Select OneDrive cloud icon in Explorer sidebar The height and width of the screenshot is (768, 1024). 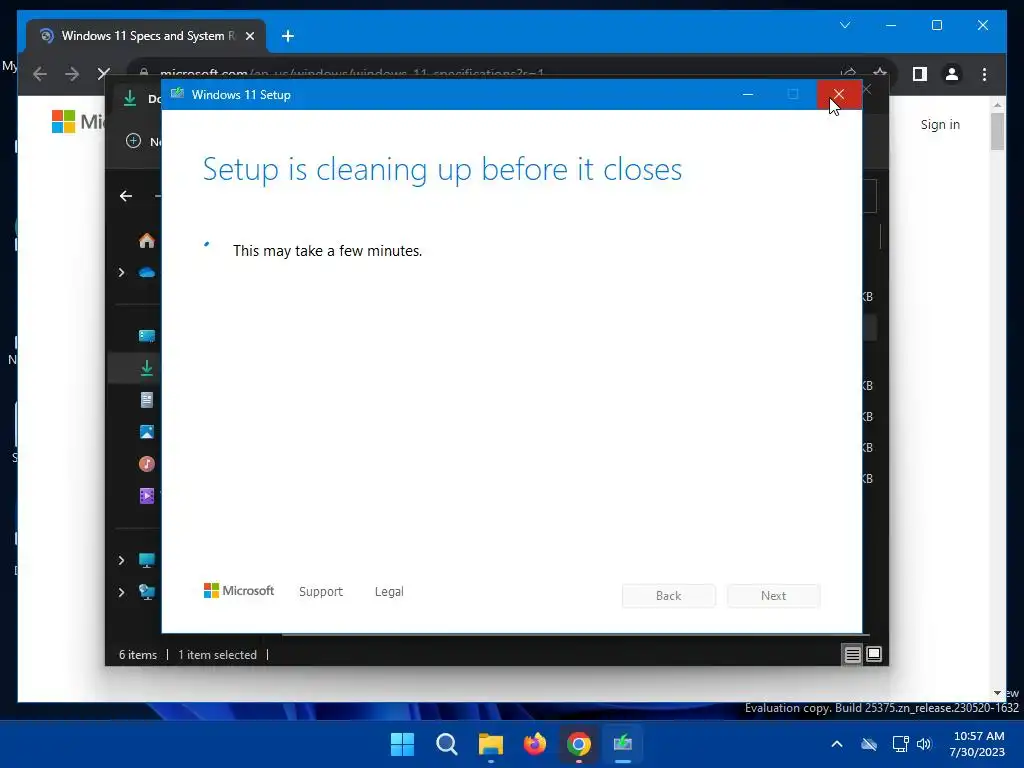click(x=146, y=272)
